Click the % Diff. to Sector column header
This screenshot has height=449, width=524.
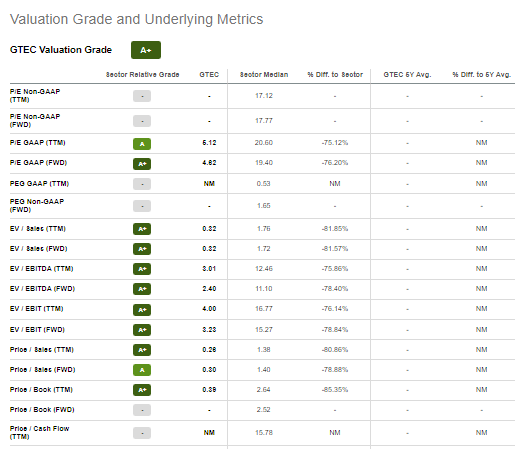click(335, 74)
